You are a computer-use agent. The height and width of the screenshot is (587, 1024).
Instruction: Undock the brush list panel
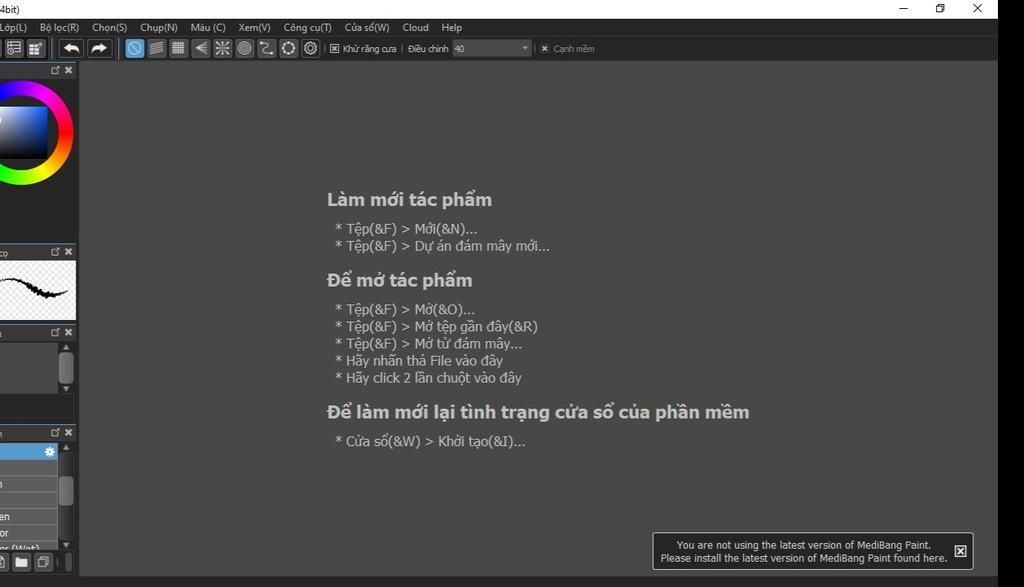[x=56, y=432]
